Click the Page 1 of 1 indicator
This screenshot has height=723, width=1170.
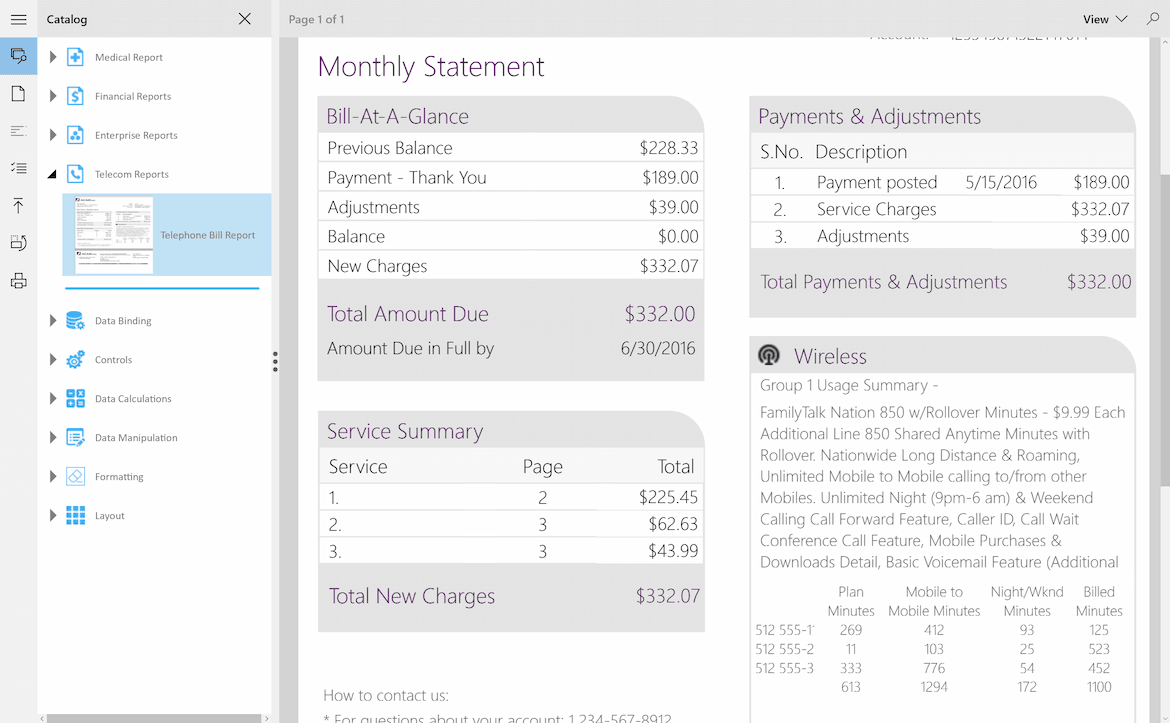(316, 19)
